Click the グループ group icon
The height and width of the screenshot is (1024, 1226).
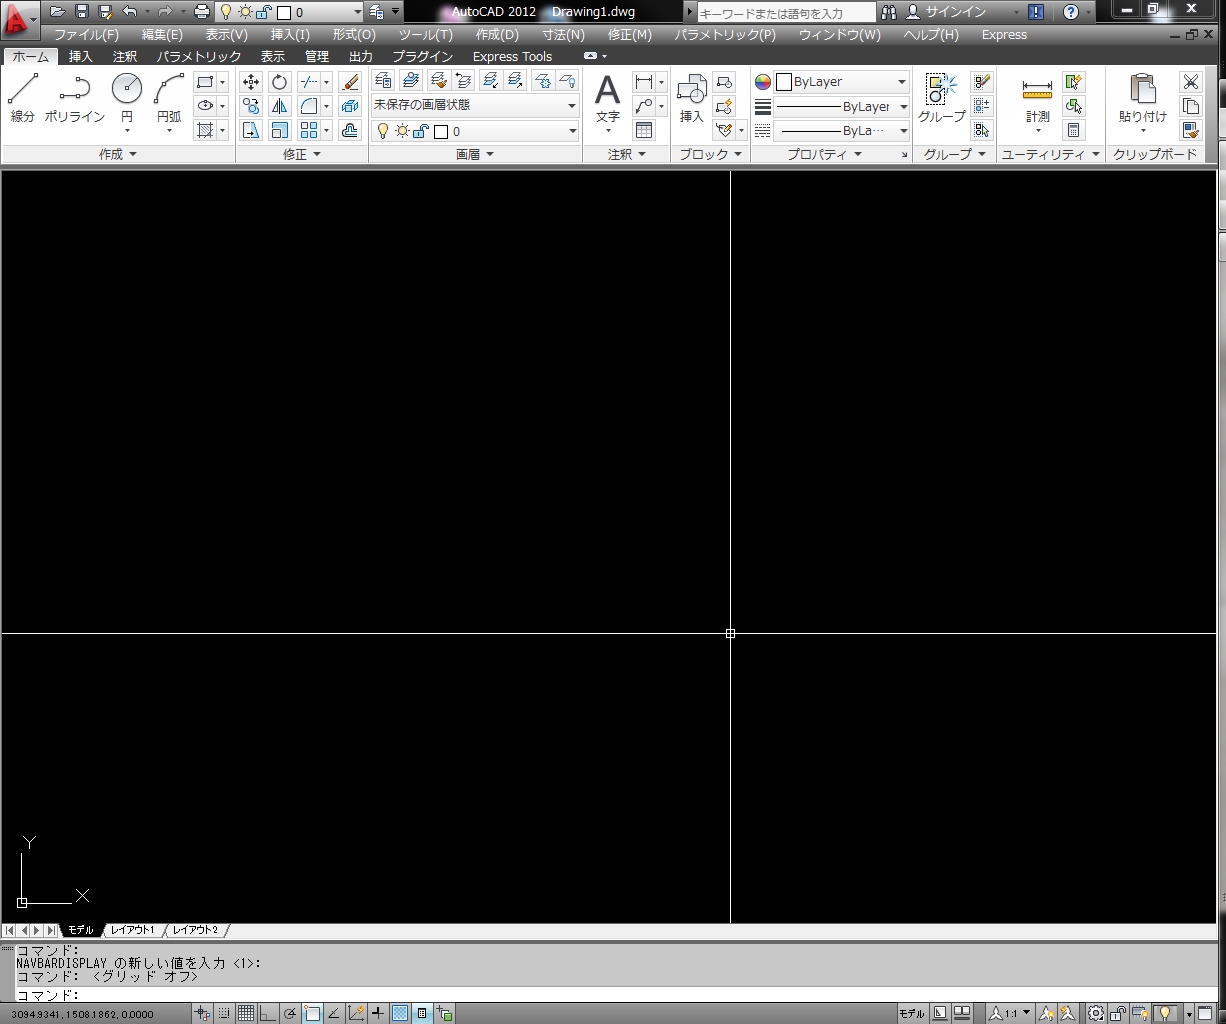point(941,98)
